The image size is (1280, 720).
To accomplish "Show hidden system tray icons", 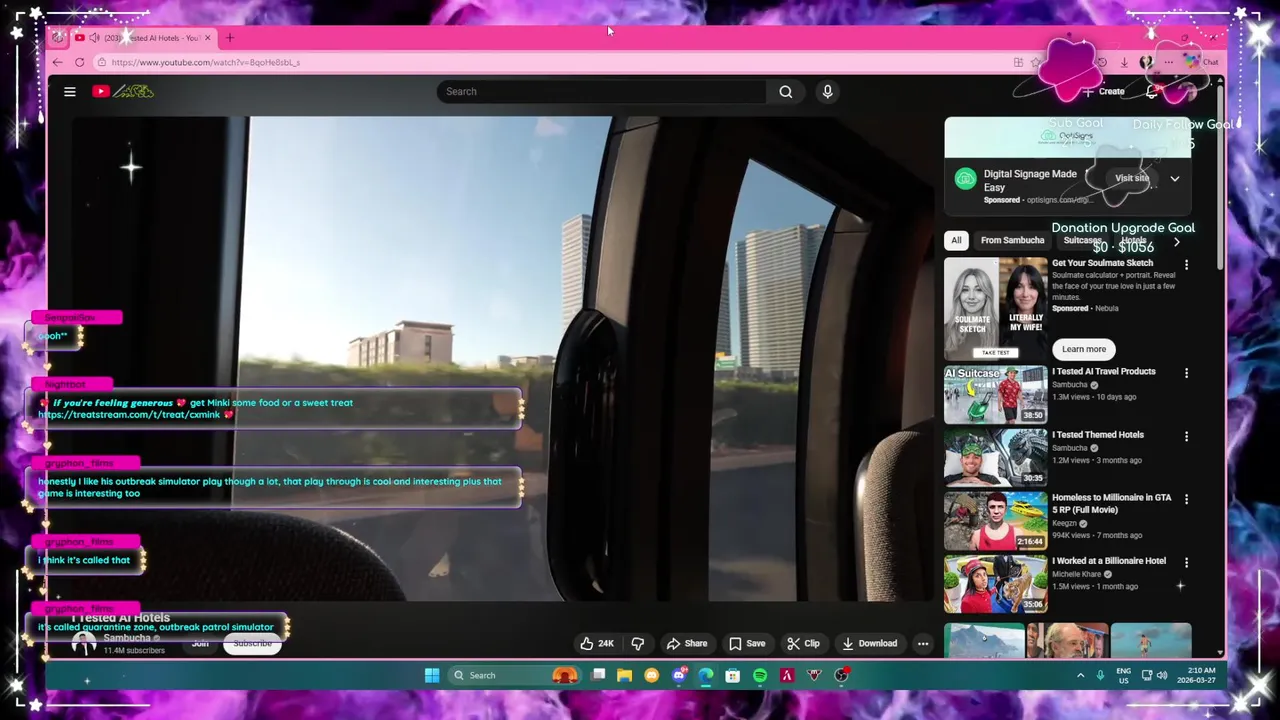I will (1080, 675).
